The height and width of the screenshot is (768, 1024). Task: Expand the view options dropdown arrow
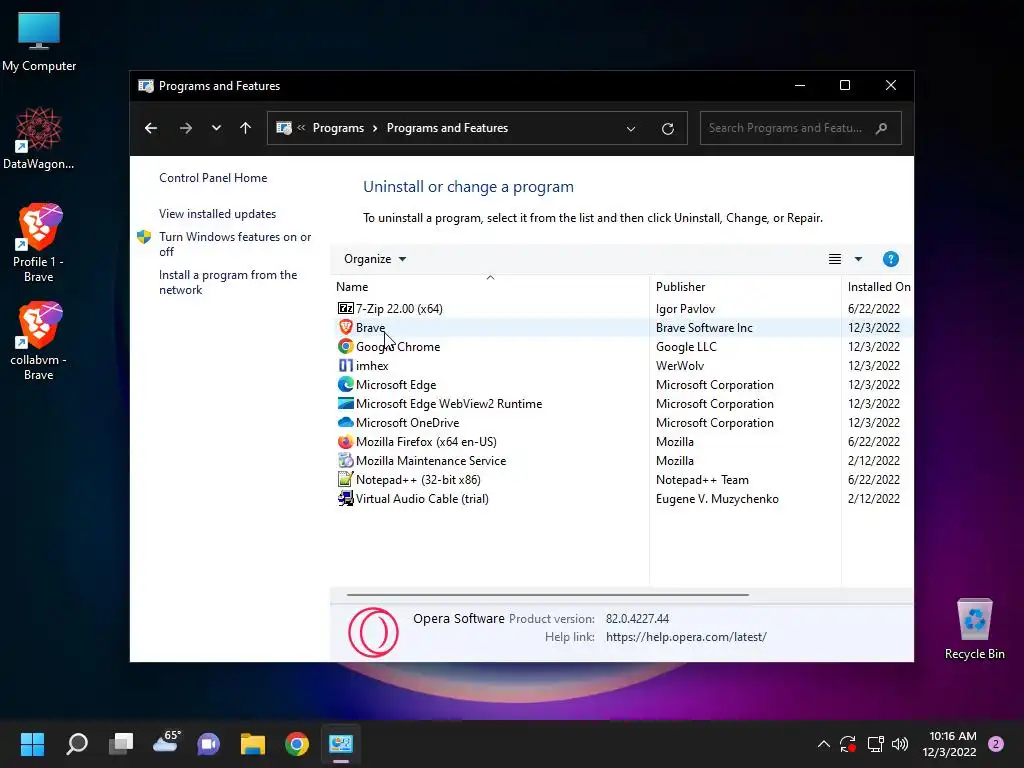tap(858, 259)
